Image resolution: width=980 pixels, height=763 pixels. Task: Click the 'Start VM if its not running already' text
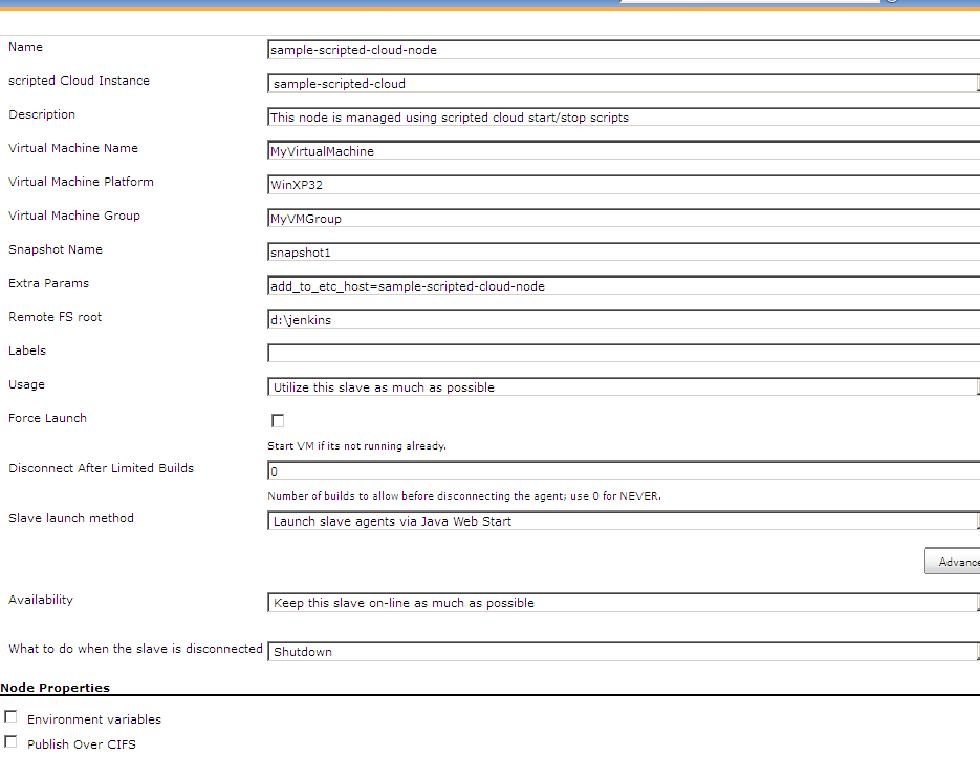[356, 446]
